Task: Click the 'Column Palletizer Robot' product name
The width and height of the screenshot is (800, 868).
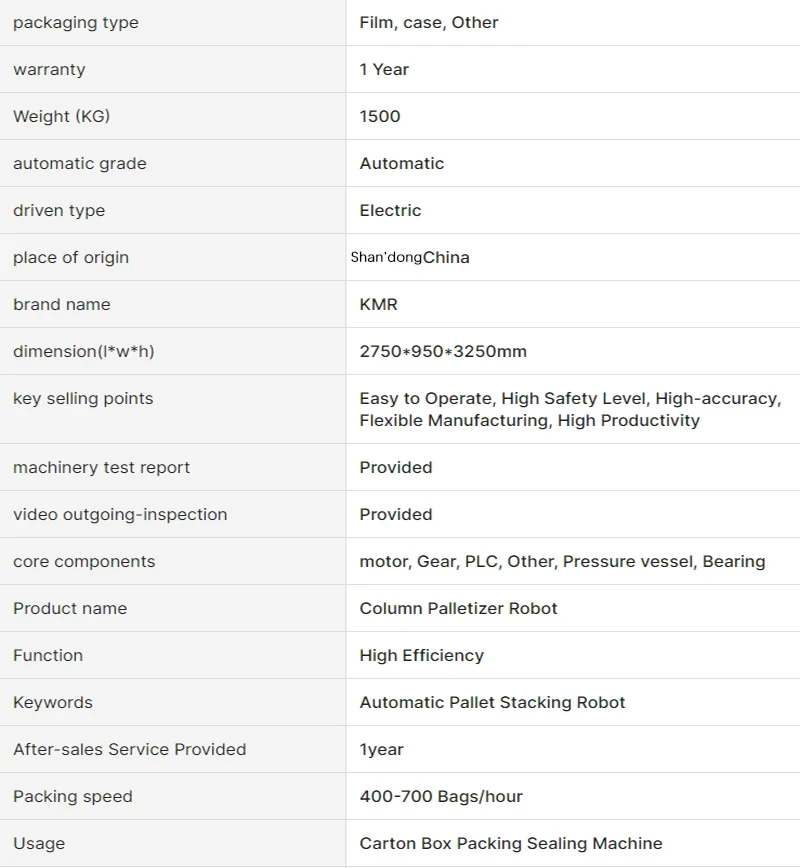Action: [x=458, y=608]
